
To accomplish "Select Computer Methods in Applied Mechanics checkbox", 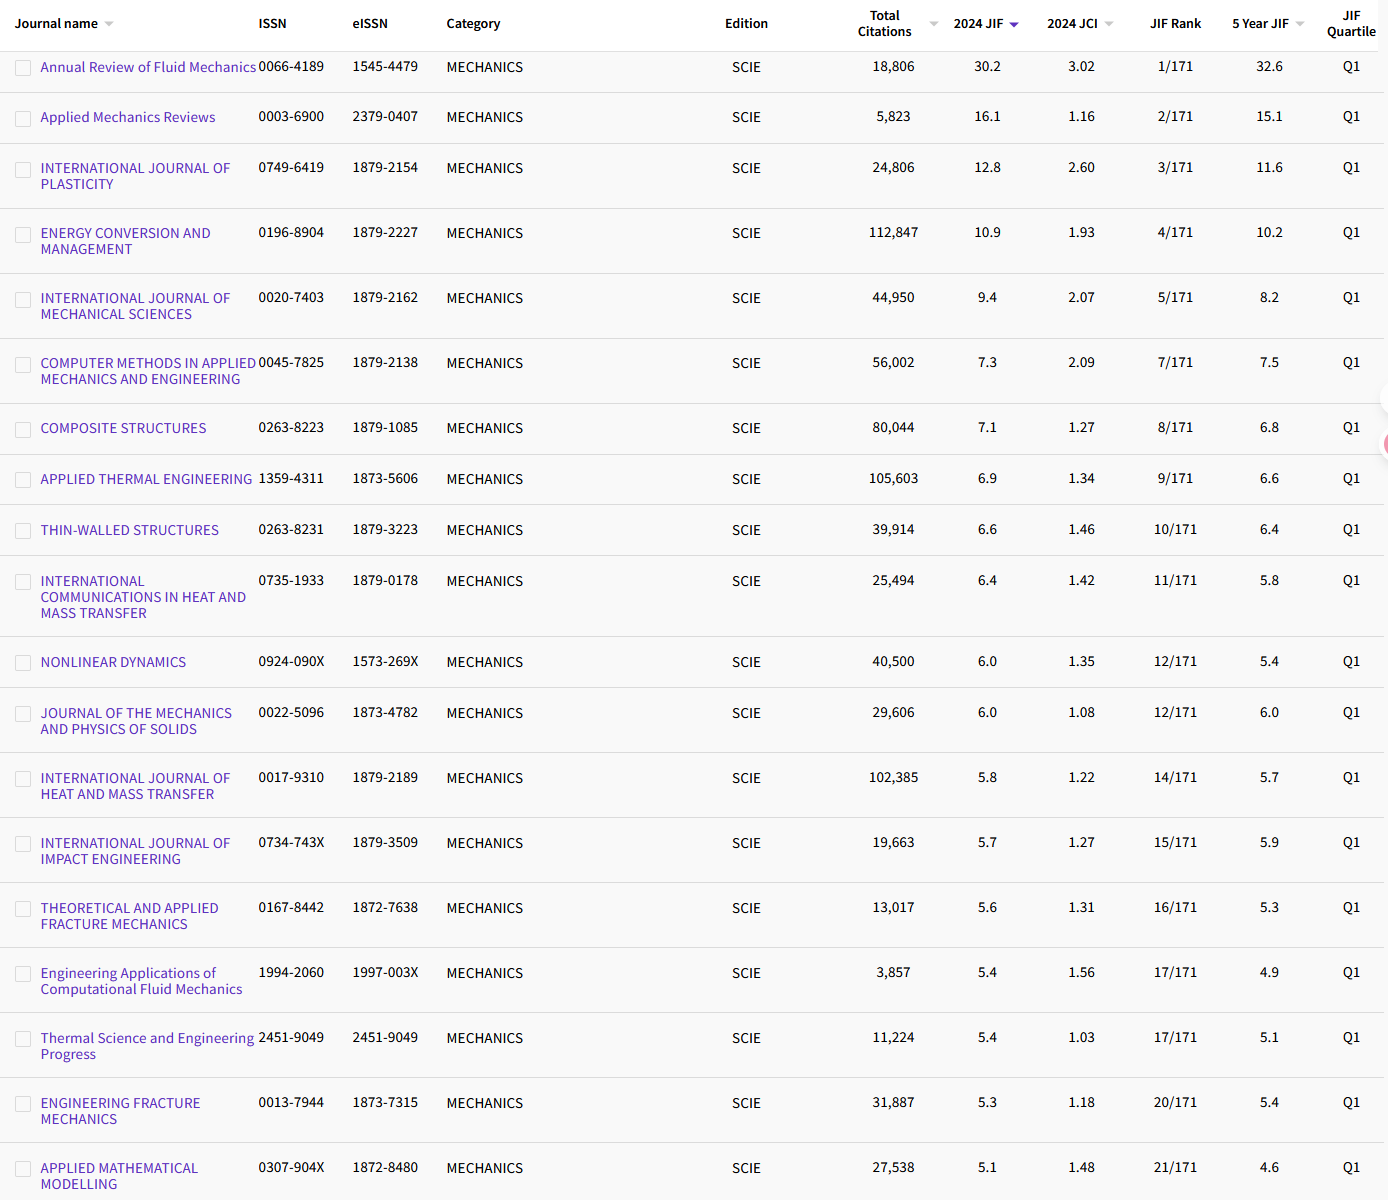I will (x=23, y=365).
